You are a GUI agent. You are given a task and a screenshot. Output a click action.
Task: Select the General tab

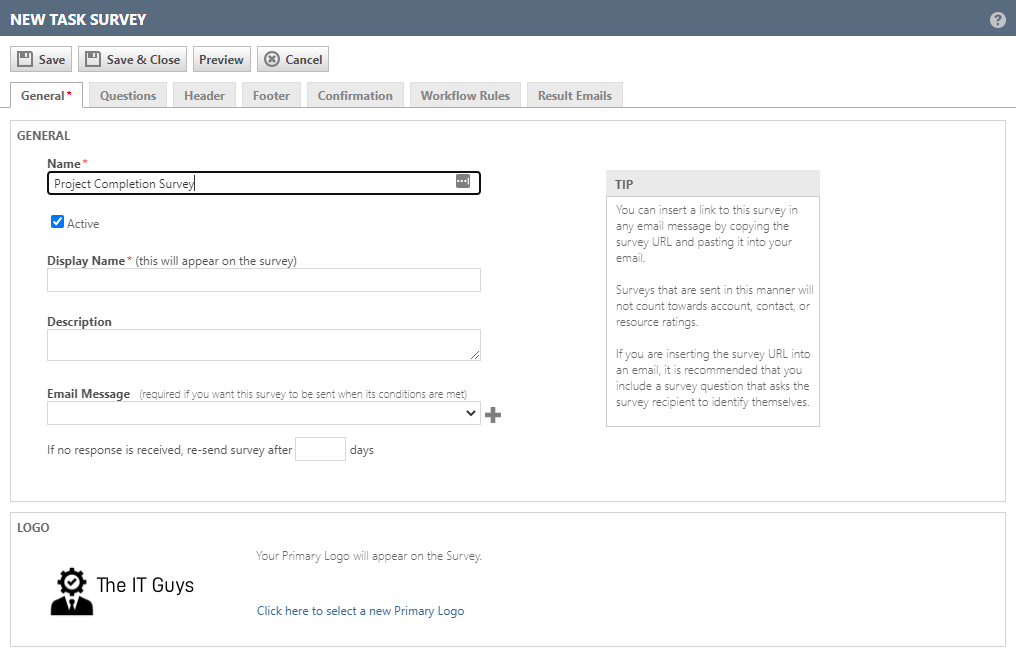coord(45,96)
